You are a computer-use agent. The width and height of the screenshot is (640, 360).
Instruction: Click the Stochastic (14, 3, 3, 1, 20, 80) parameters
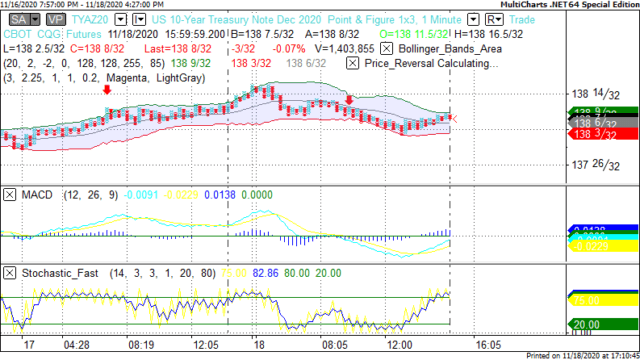tap(162, 273)
